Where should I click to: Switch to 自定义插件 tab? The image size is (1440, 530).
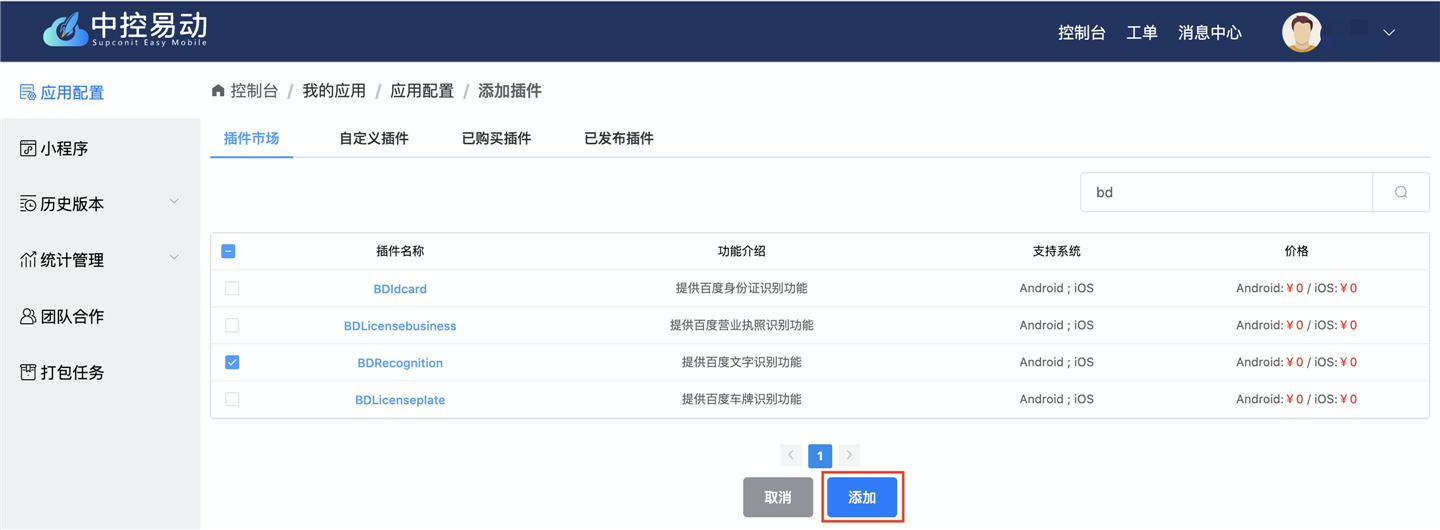click(374, 138)
